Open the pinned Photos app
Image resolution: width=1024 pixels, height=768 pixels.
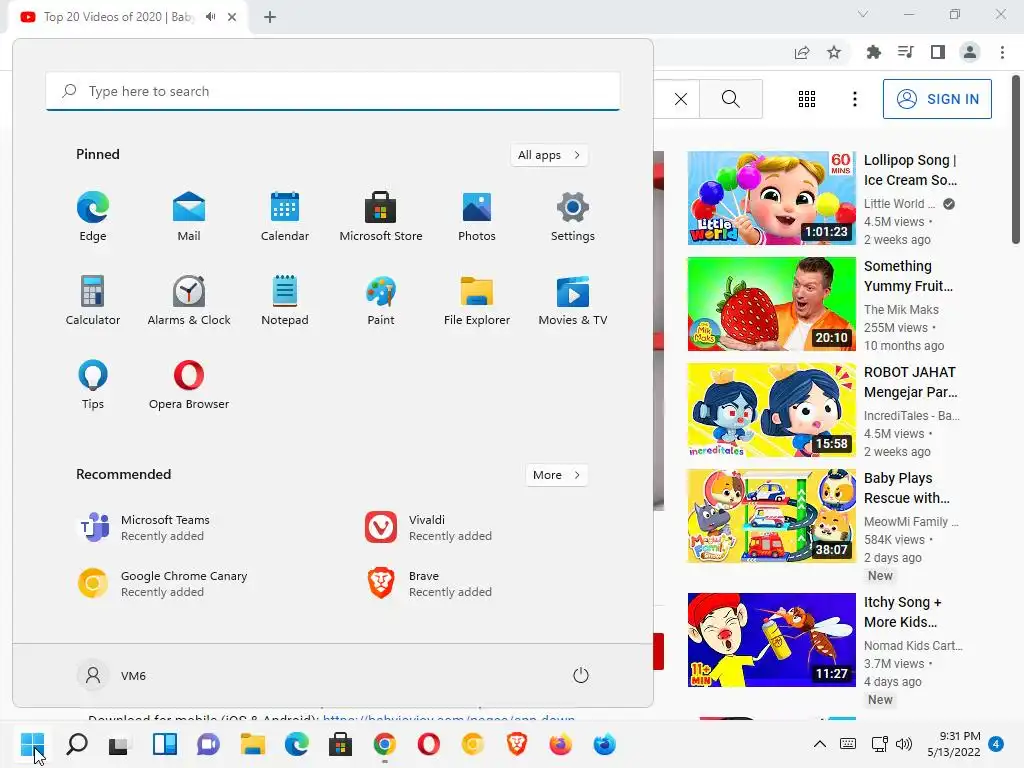click(477, 217)
